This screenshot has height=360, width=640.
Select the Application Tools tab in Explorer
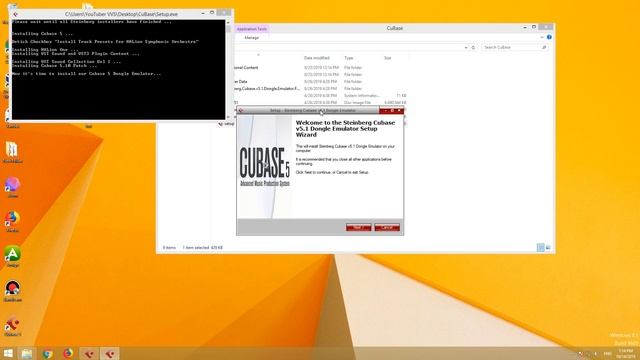point(252,29)
